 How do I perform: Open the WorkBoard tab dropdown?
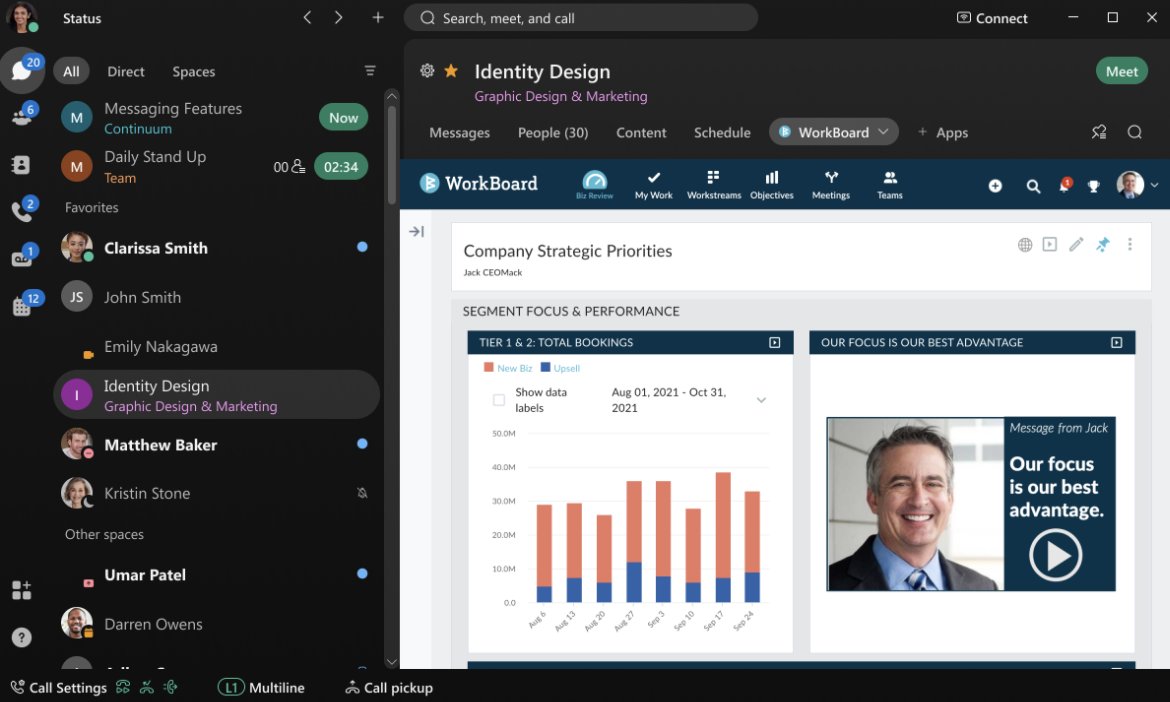coord(883,132)
